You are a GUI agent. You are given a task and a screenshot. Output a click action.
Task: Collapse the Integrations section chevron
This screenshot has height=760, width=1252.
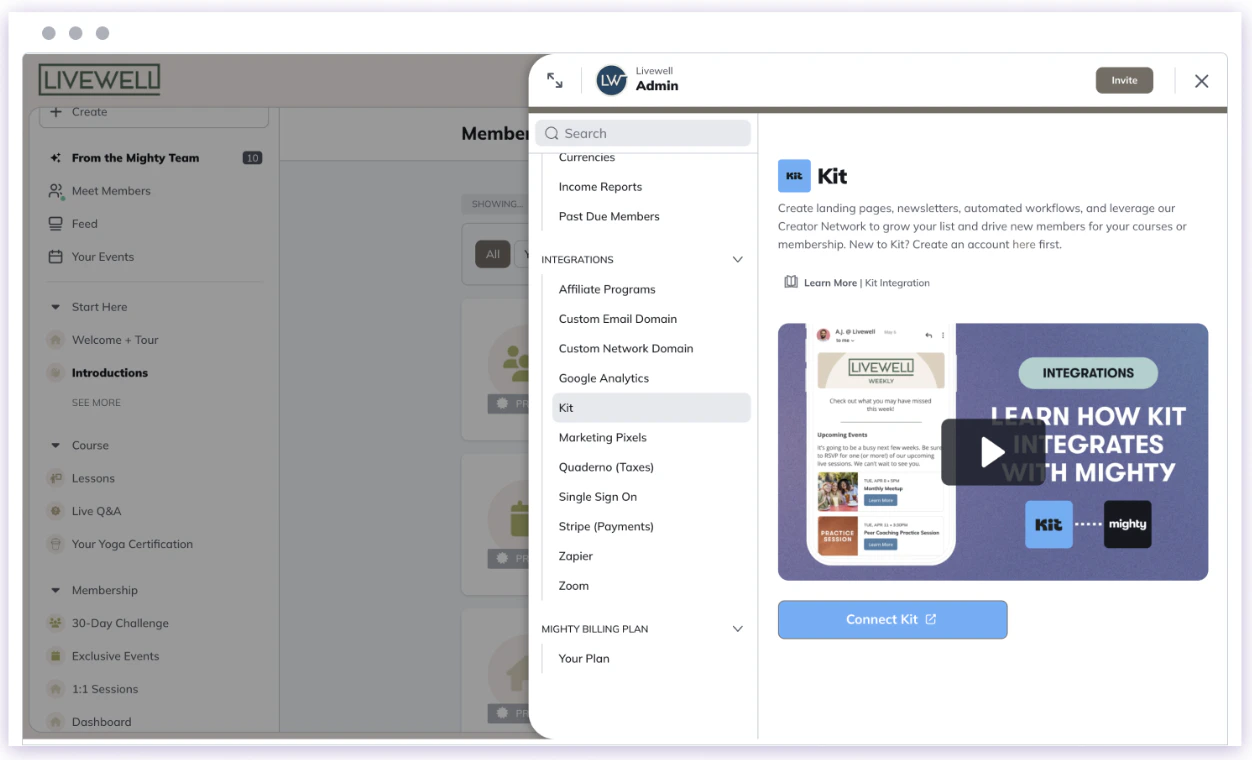click(738, 260)
